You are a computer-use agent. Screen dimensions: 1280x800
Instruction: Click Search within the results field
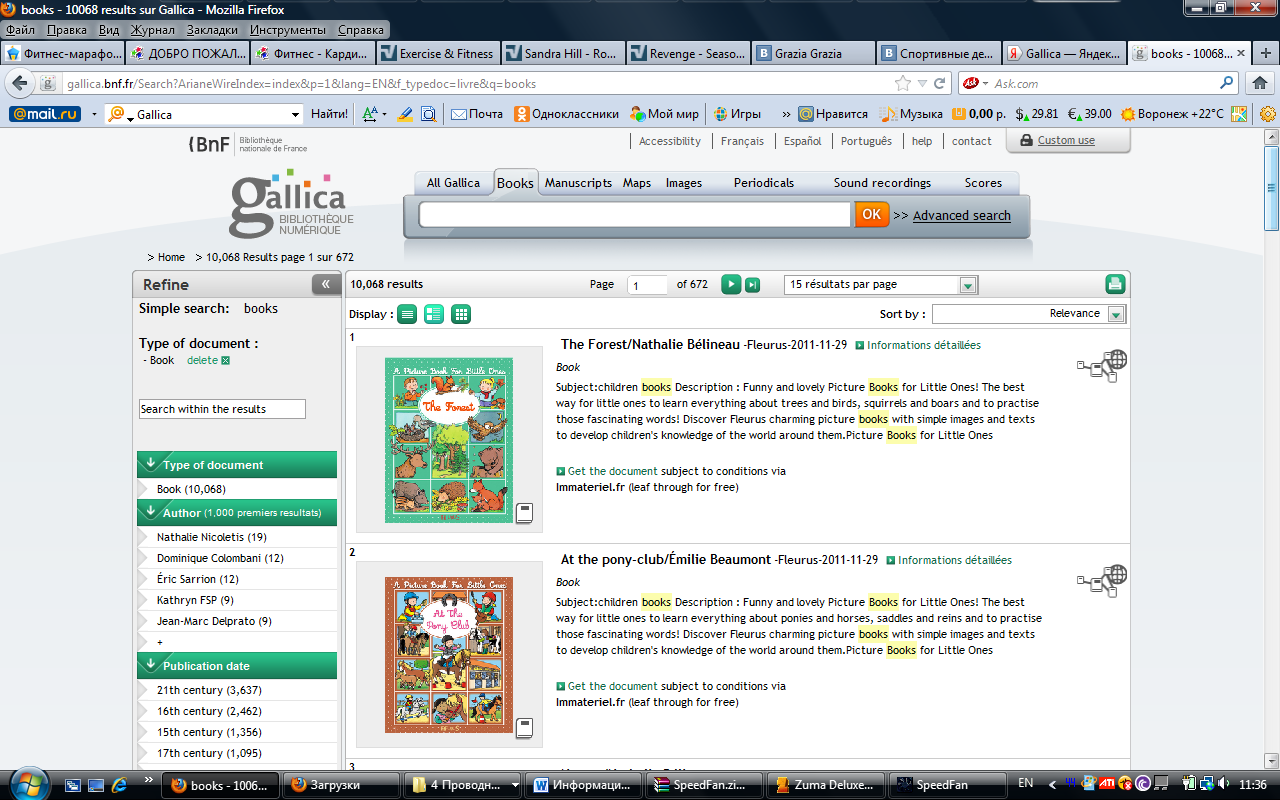(x=222, y=409)
